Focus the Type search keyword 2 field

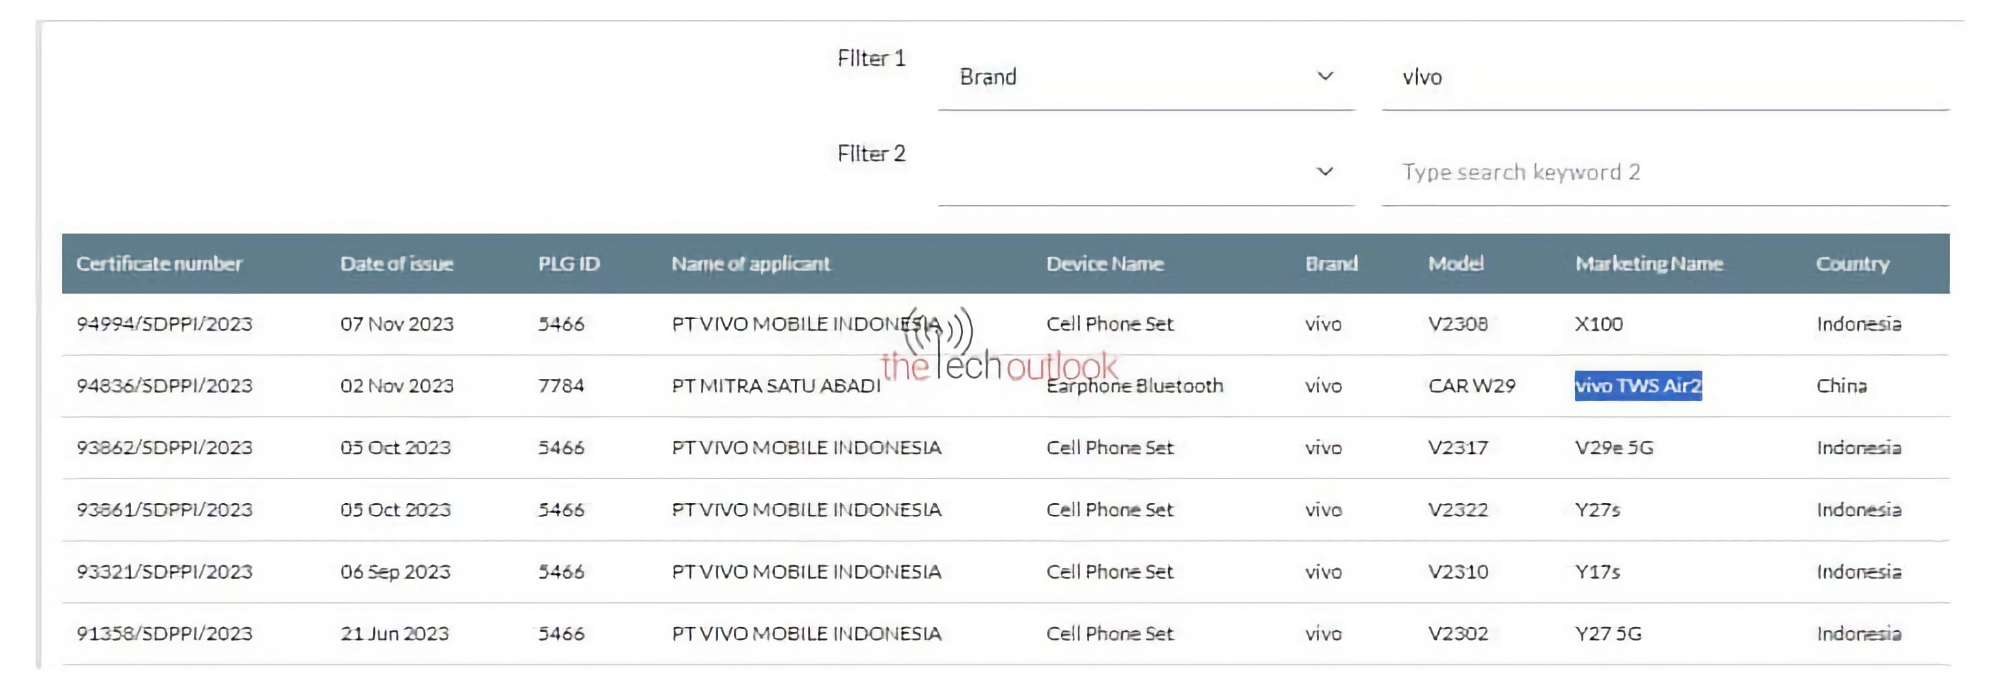(x=1664, y=172)
